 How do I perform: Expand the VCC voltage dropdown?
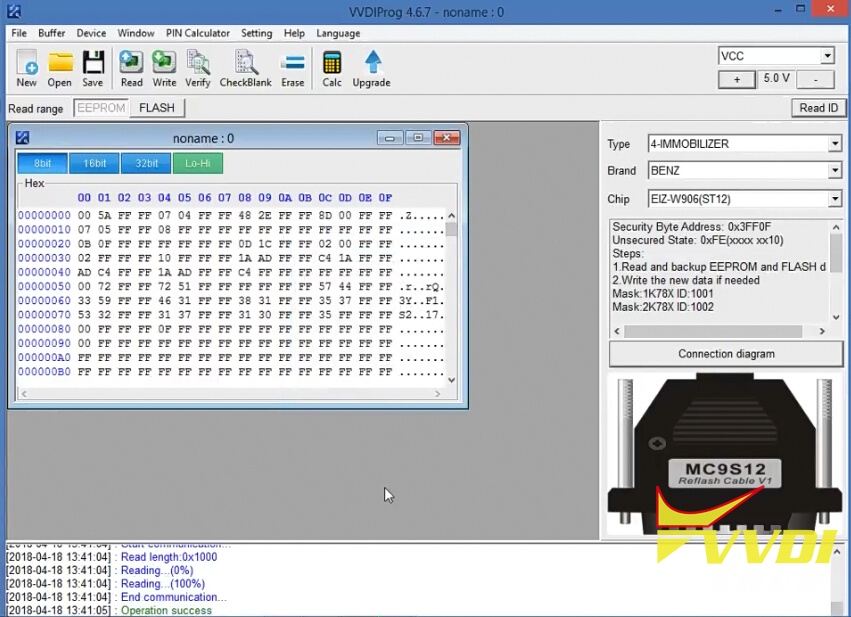827,56
